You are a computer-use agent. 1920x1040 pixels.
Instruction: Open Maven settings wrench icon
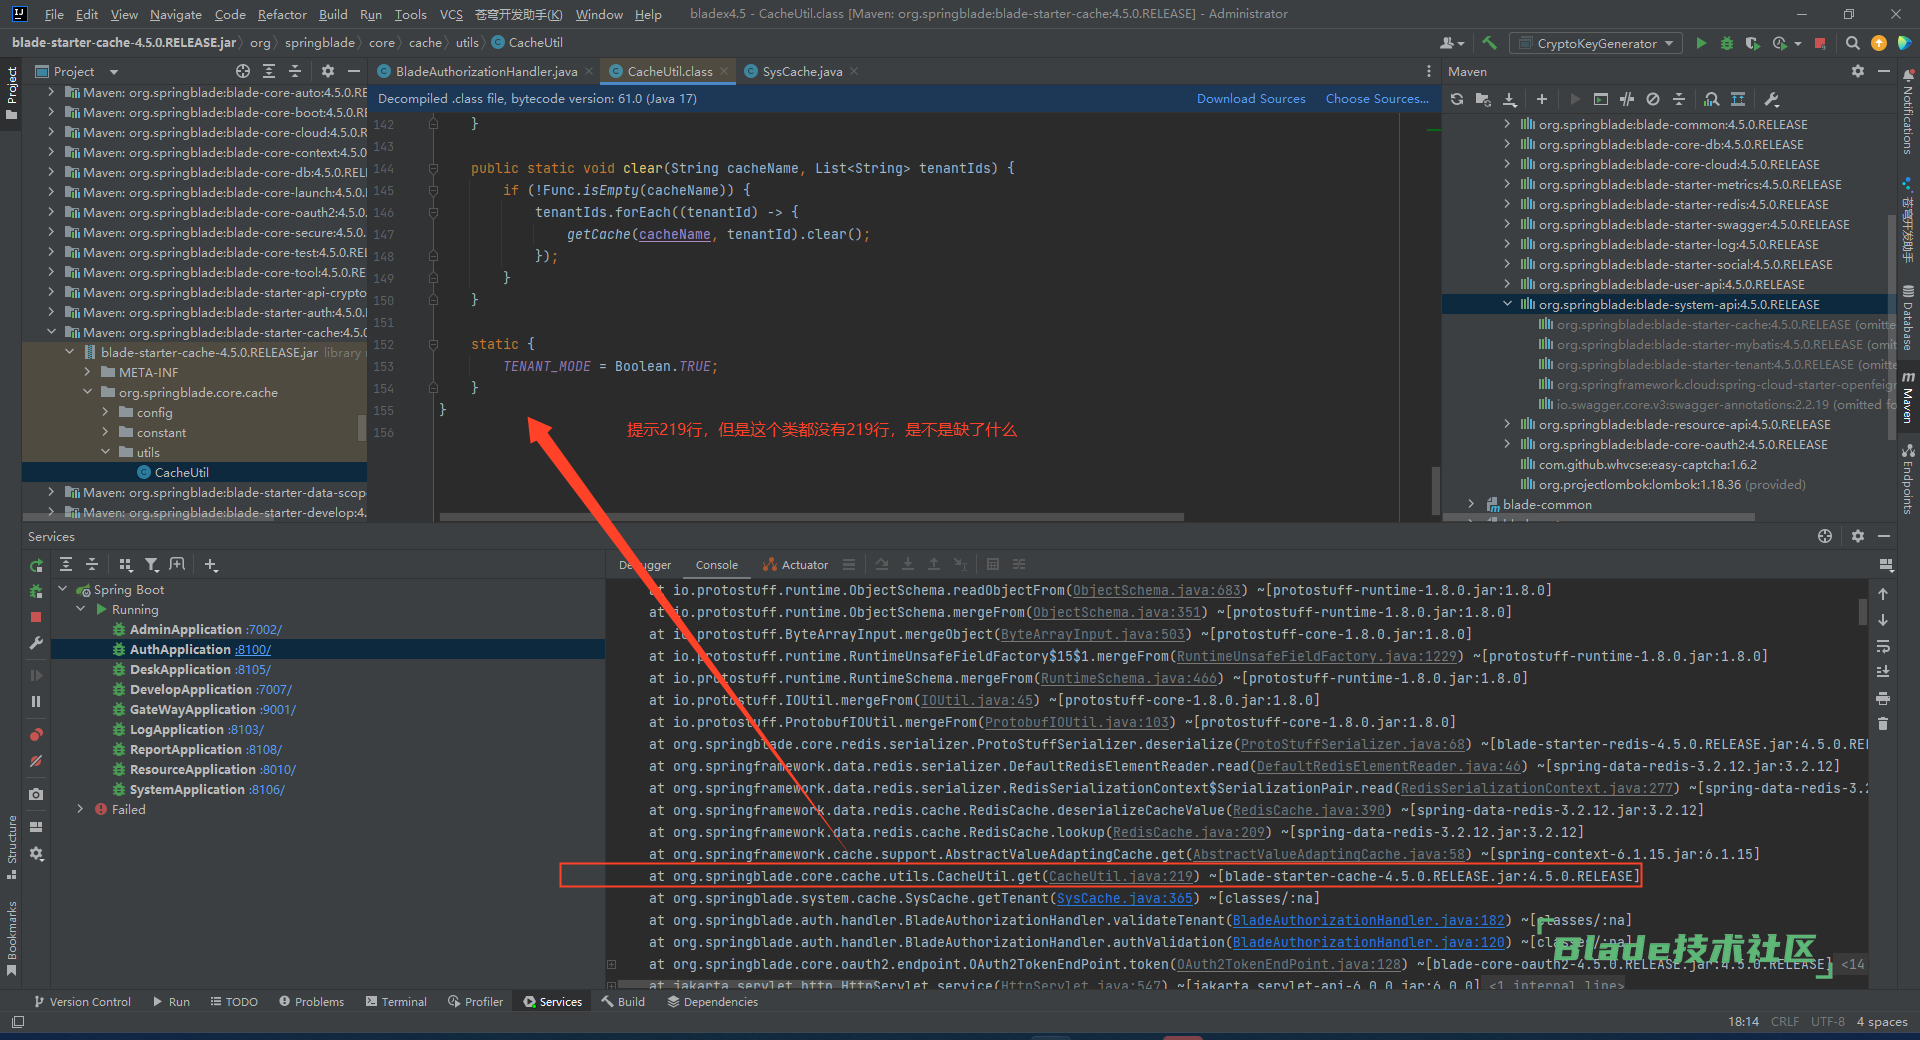coord(1772,99)
